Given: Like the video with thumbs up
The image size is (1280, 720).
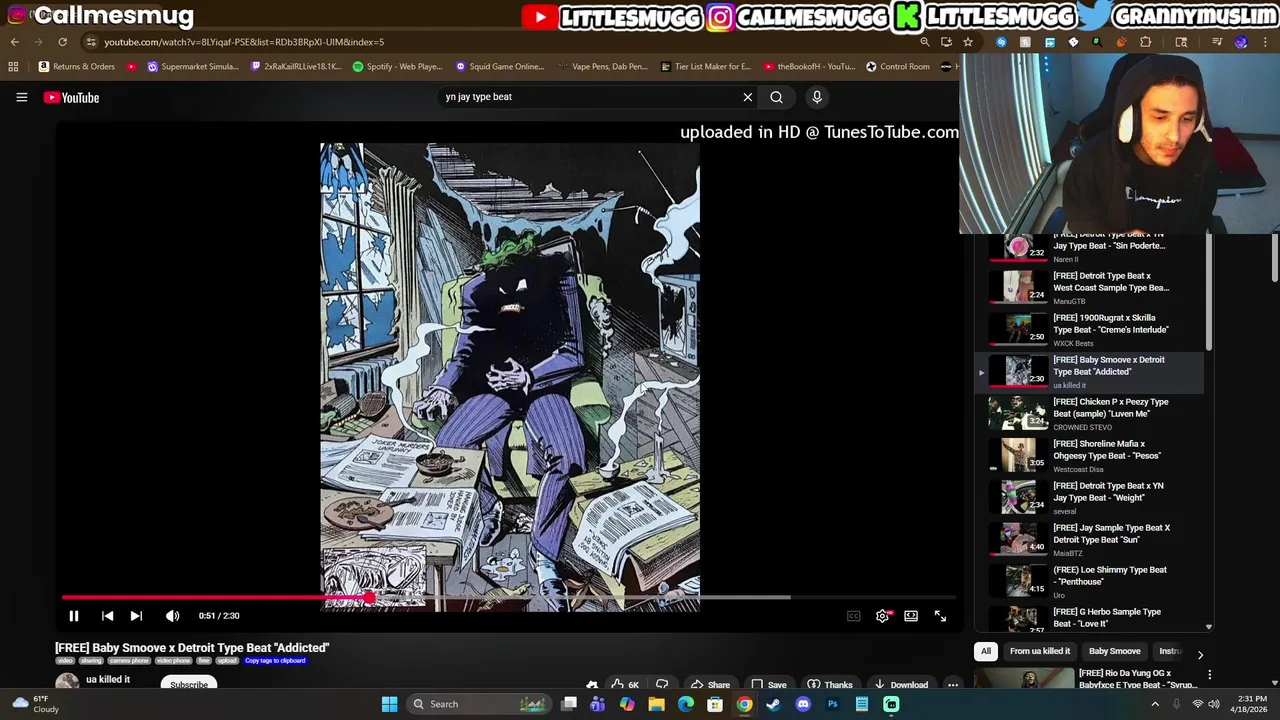Looking at the screenshot, I should tap(625, 685).
